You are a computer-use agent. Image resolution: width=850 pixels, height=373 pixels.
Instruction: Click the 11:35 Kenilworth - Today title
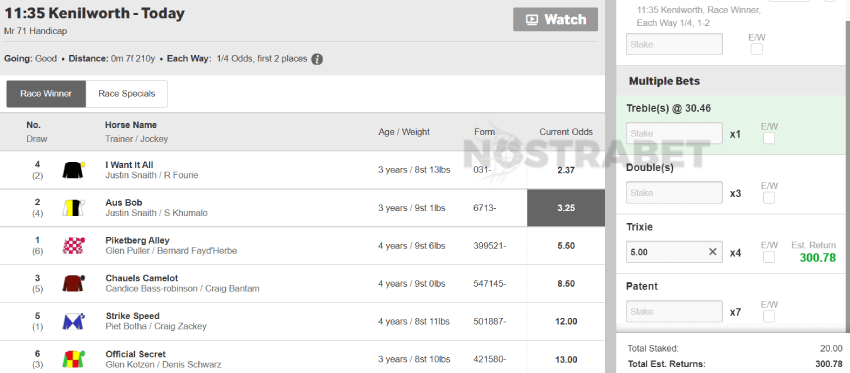pos(94,13)
